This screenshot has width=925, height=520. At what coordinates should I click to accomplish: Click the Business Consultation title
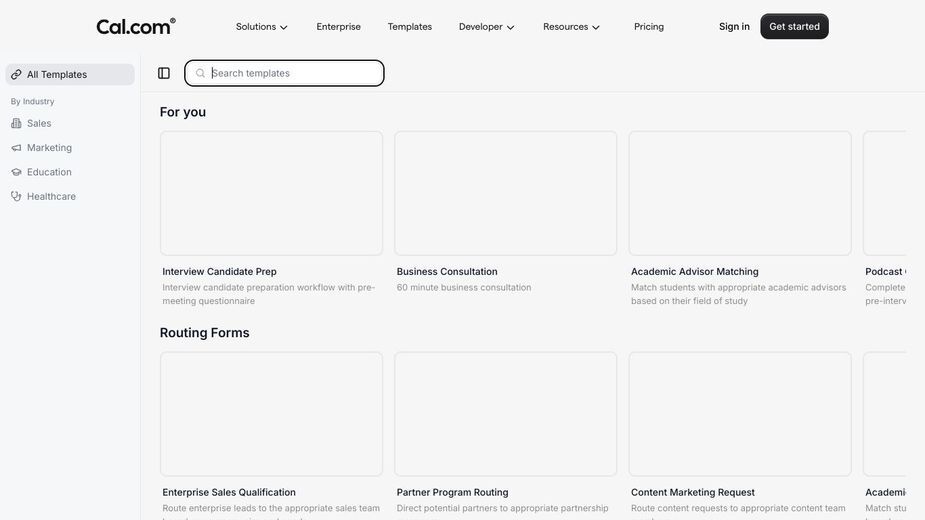click(x=447, y=272)
